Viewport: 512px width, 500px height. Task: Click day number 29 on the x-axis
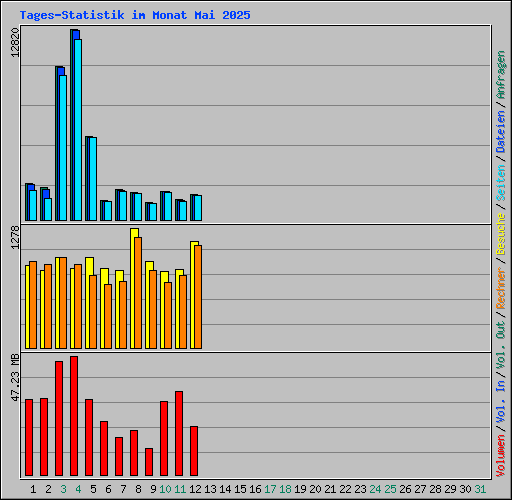450,489
